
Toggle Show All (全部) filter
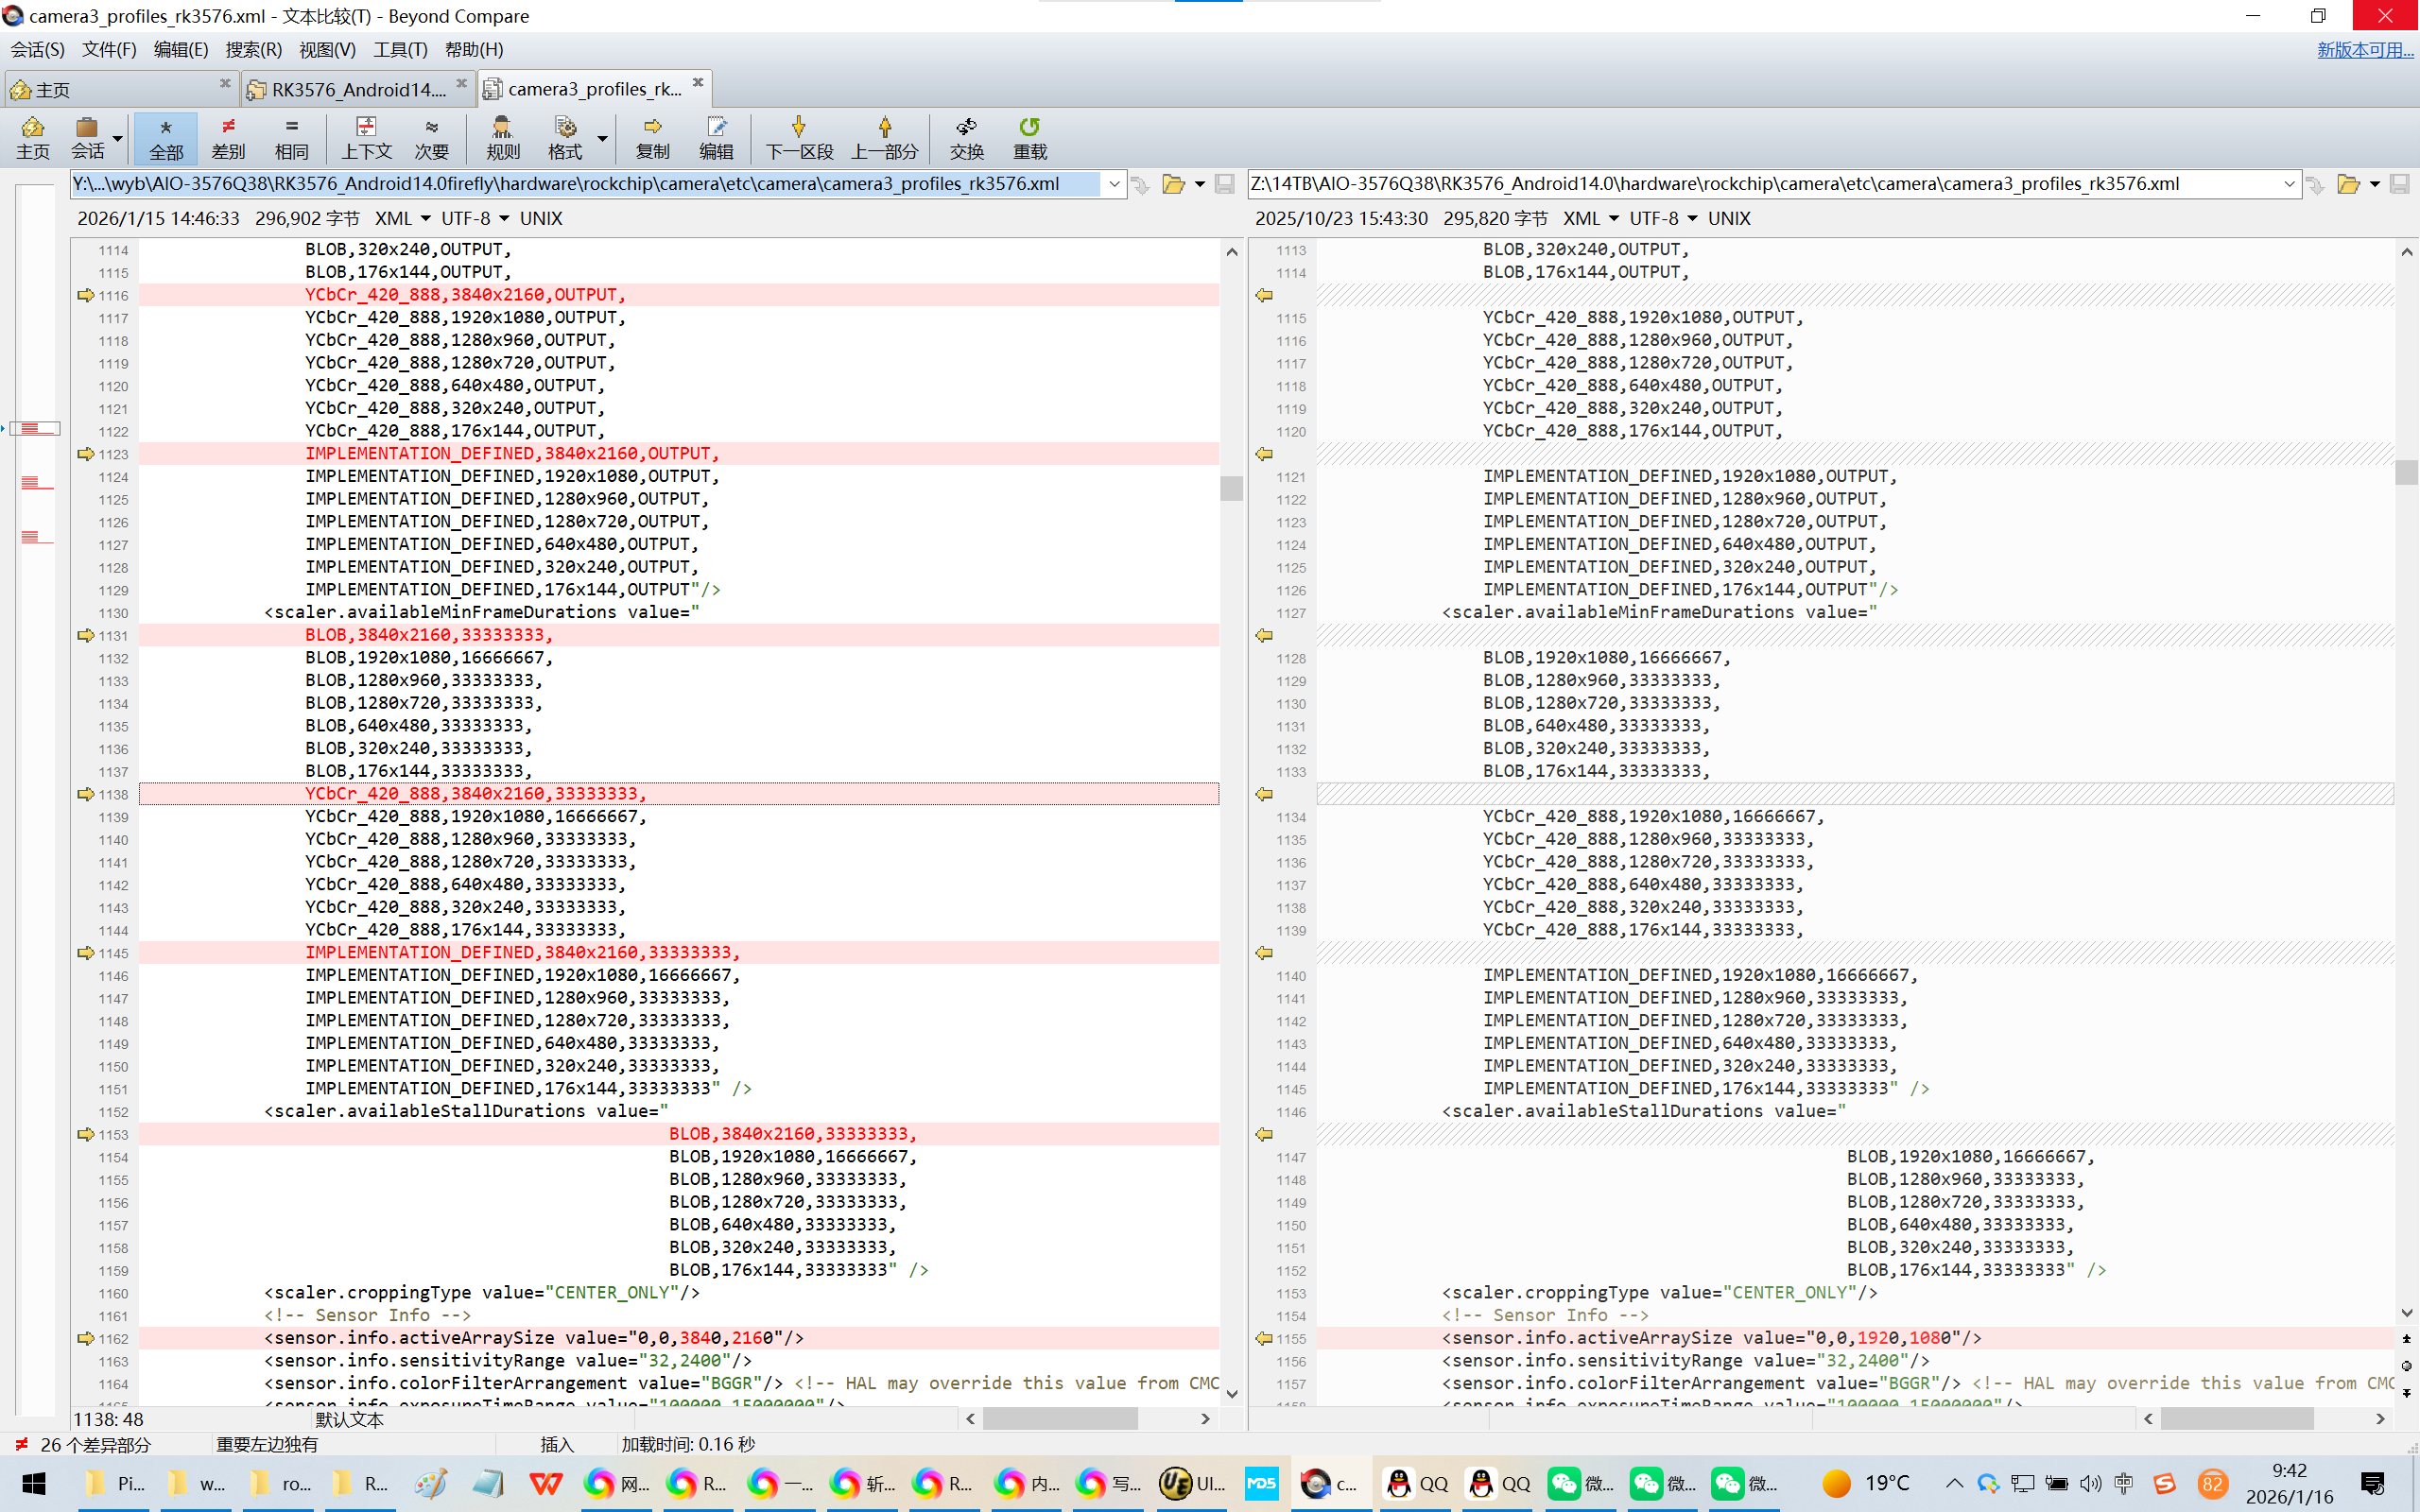coord(166,137)
